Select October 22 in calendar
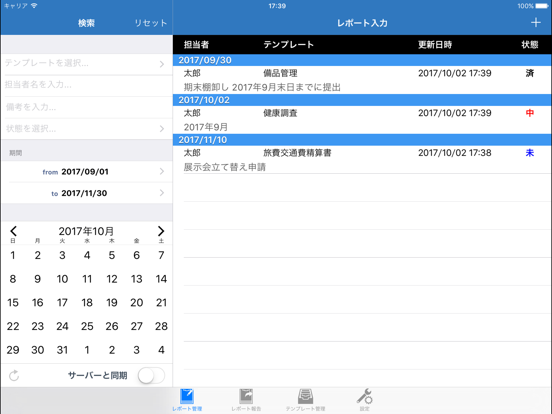Screen dimensions: 552x414 pyautogui.click(x=13, y=326)
